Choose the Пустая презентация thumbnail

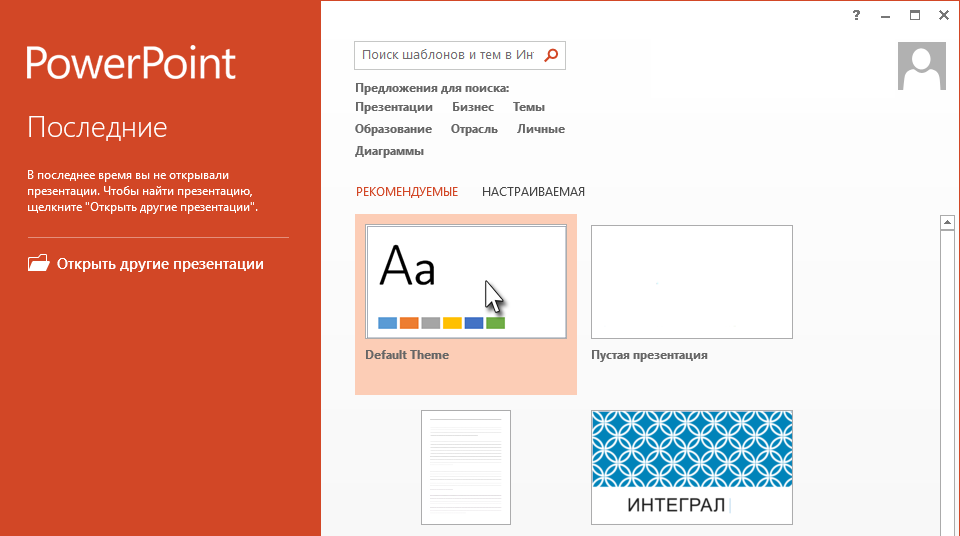click(692, 282)
